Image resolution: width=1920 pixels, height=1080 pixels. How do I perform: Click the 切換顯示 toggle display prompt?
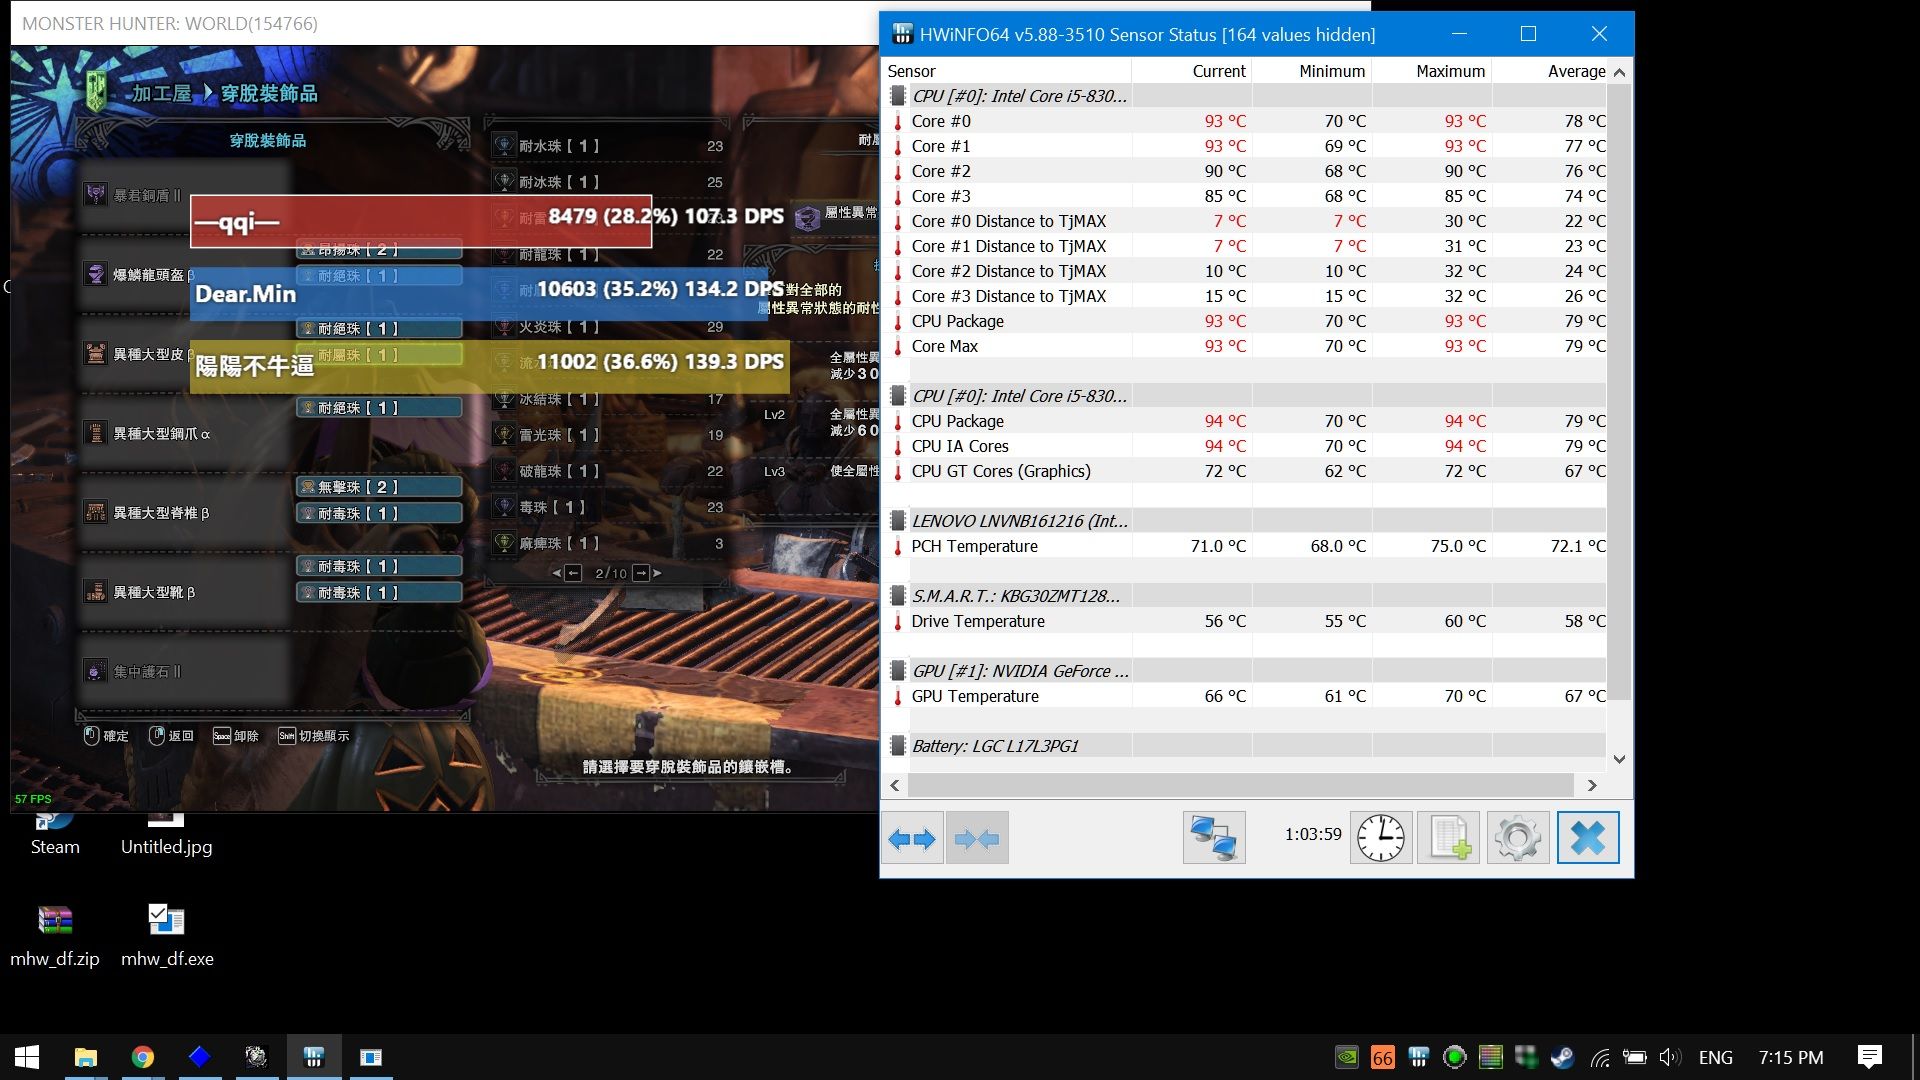[x=314, y=736]
